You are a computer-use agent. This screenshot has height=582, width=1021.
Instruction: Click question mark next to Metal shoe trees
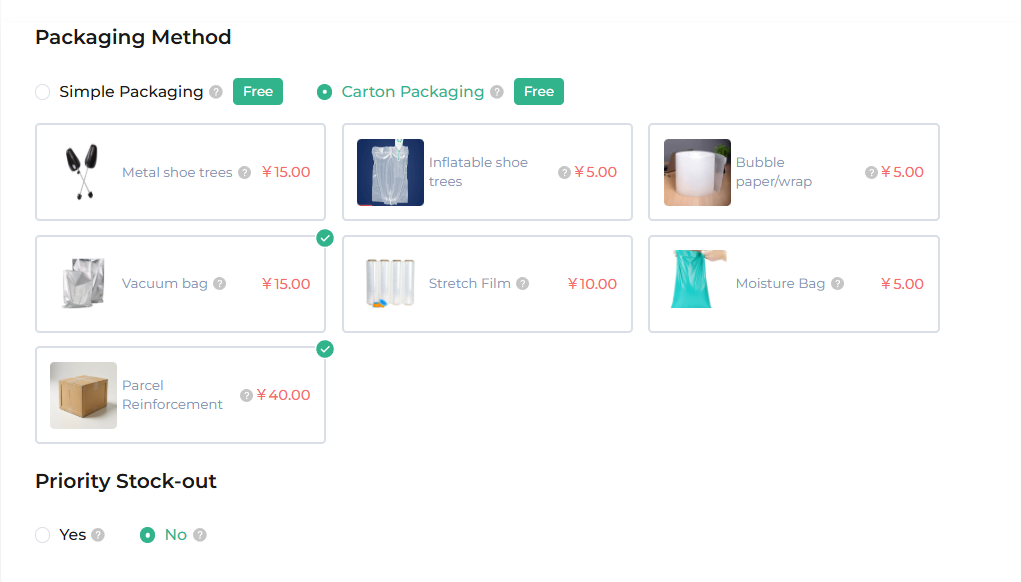pyautogui.click(x=244, y=173)
